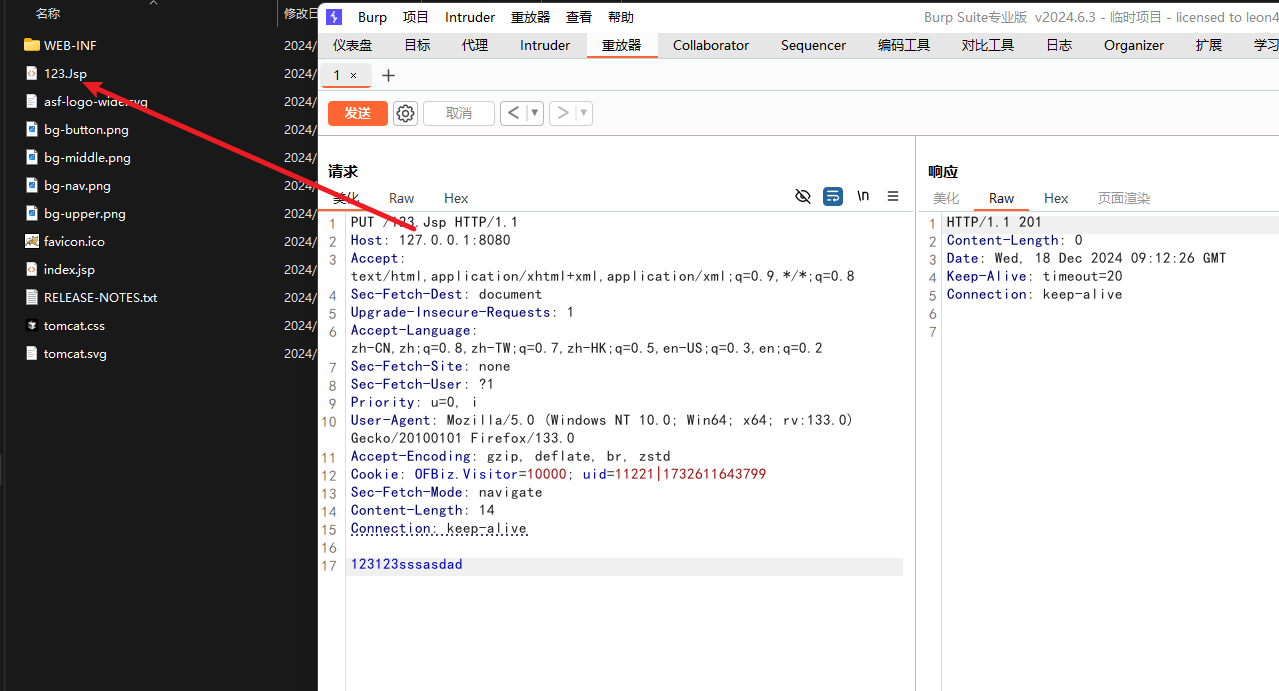
Task: Click the Burp Suite lightning logo icon
Action: [335, 17]
